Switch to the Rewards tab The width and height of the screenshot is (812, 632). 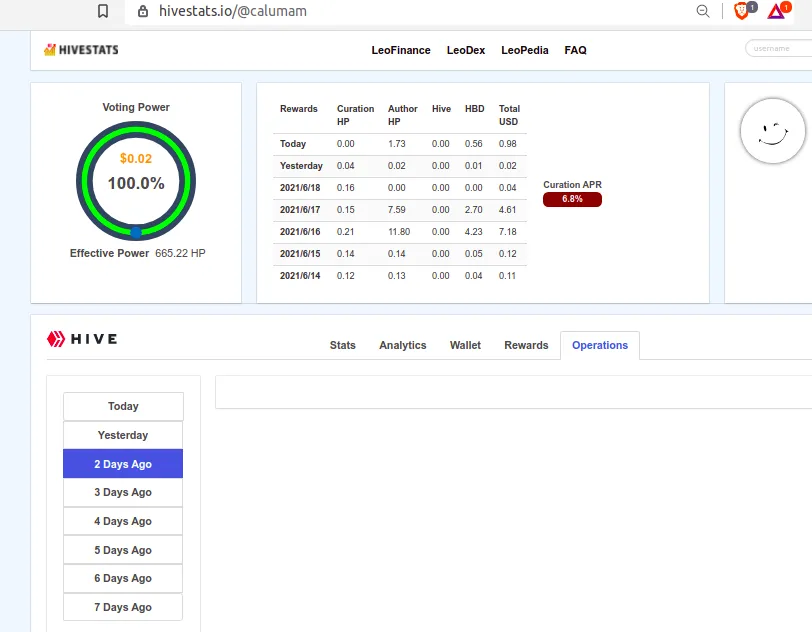coord(526,346)
